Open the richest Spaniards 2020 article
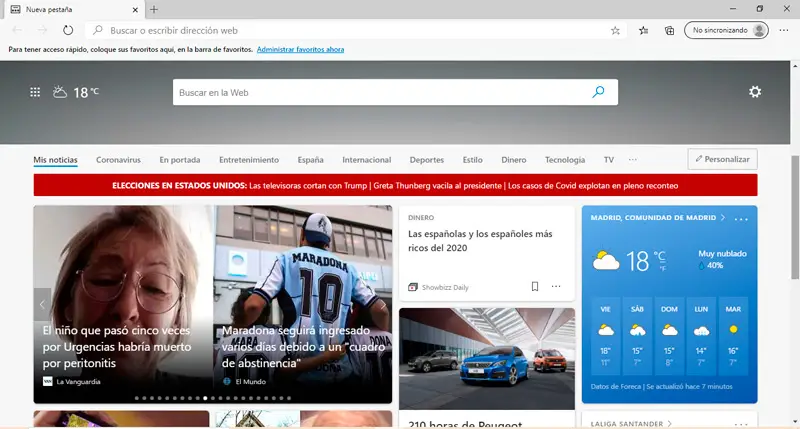The width and height of the screenshot is (800, 429). [x=480, y=241]
